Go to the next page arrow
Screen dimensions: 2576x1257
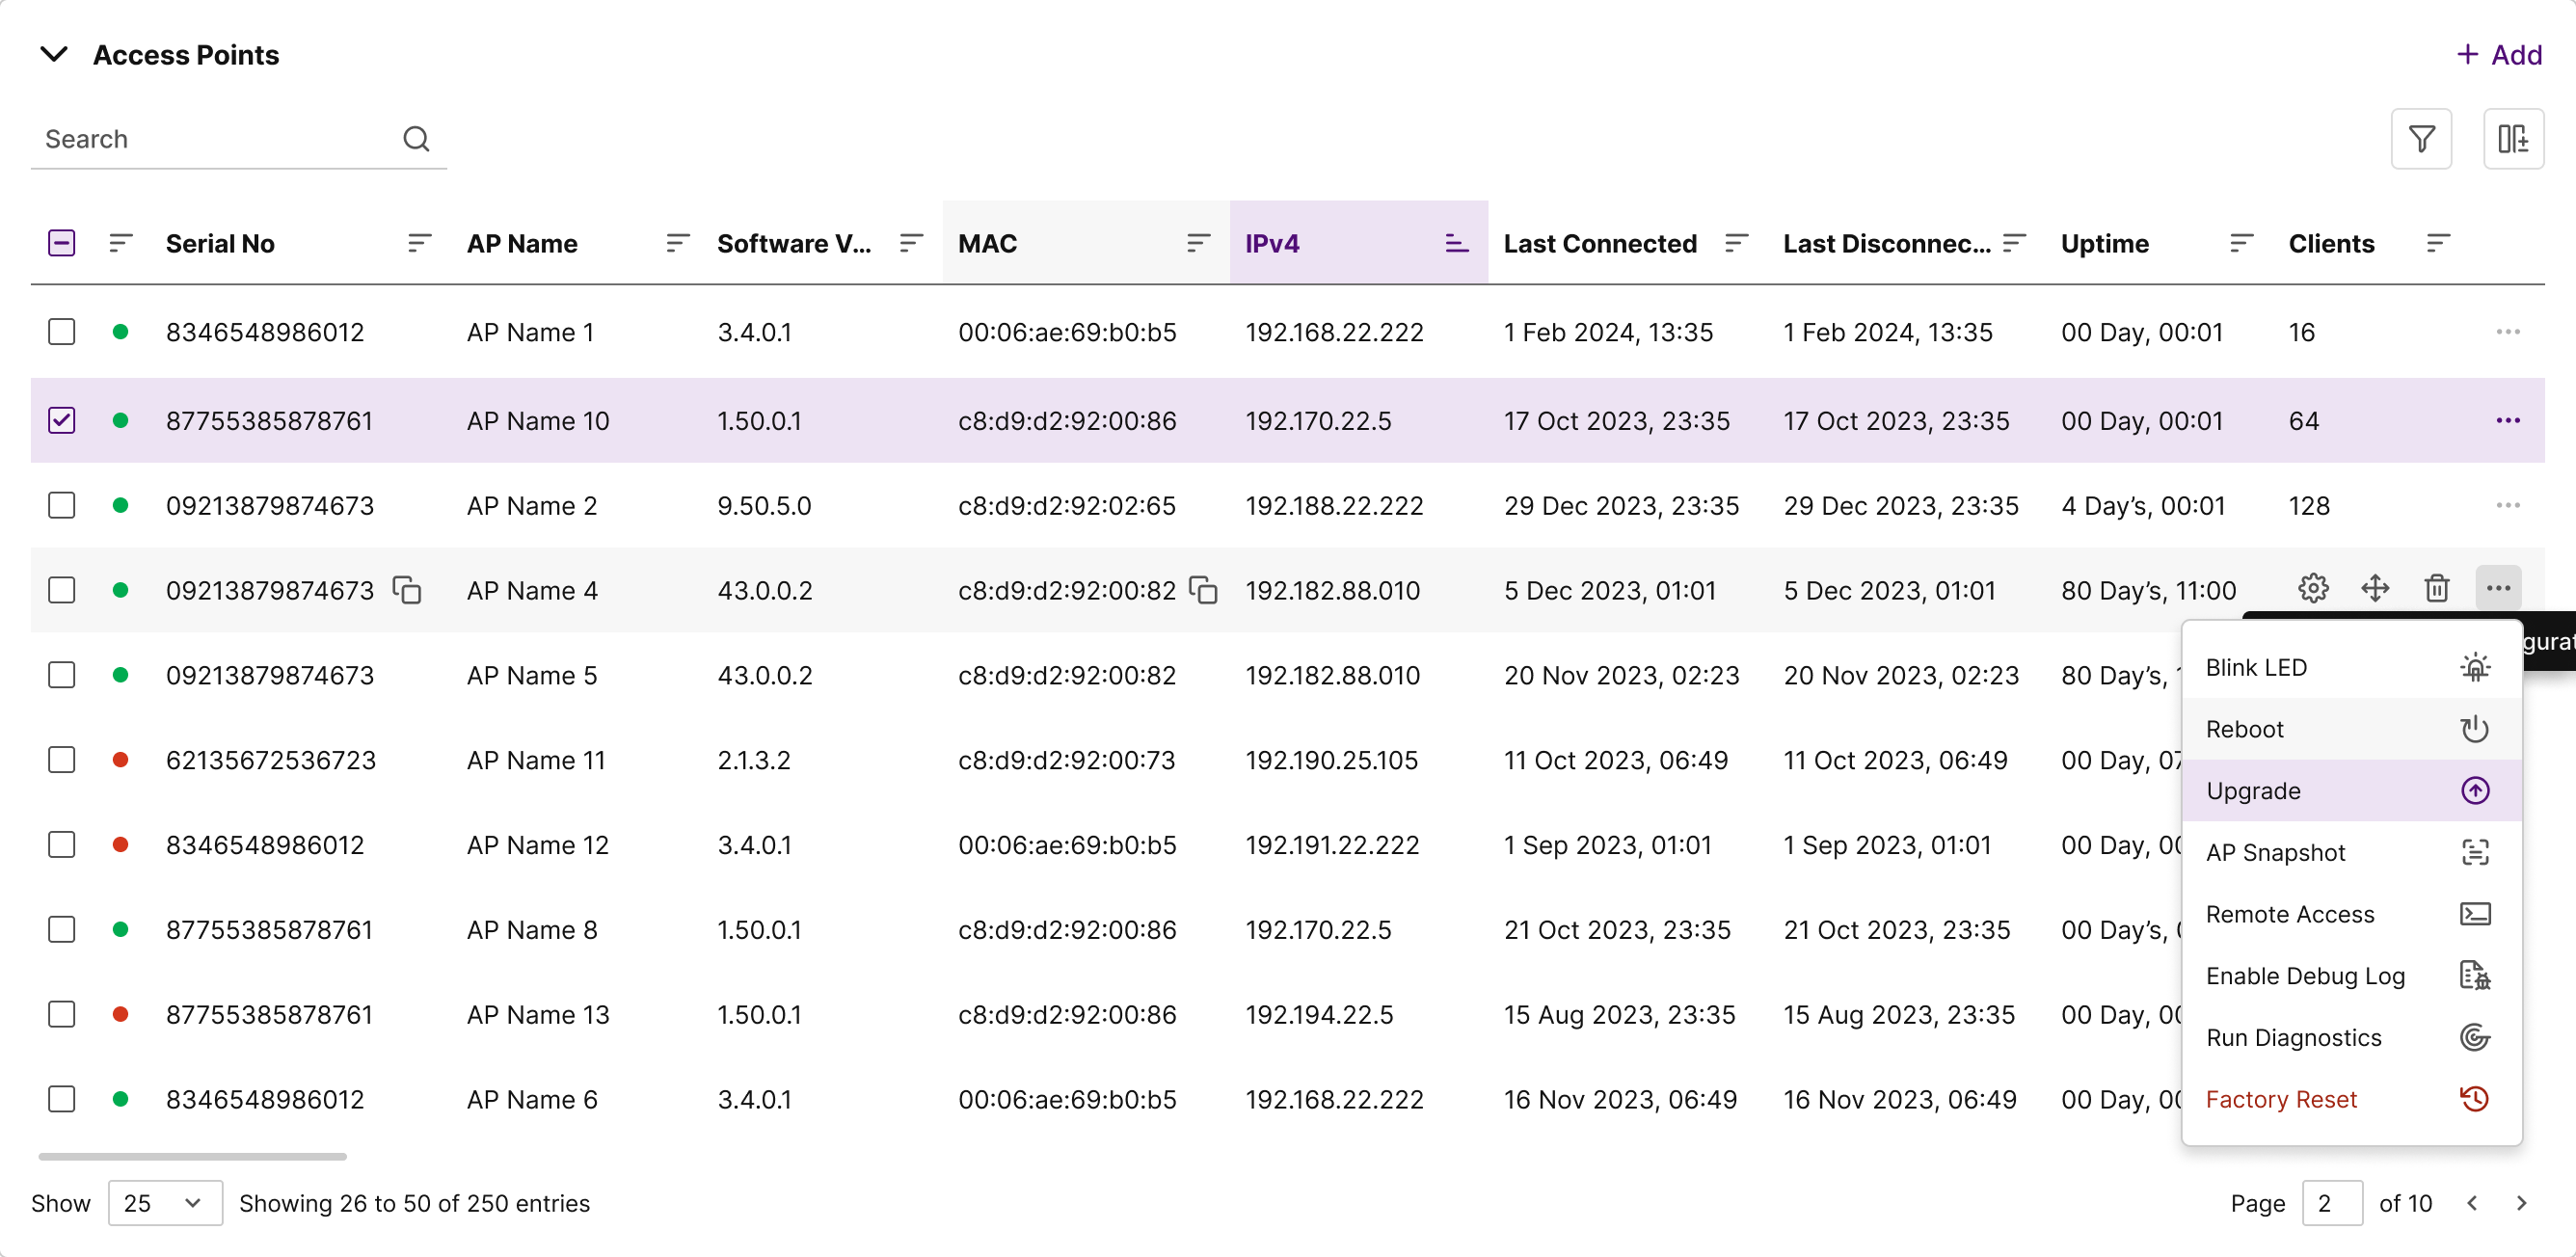click(2521, 1203)
